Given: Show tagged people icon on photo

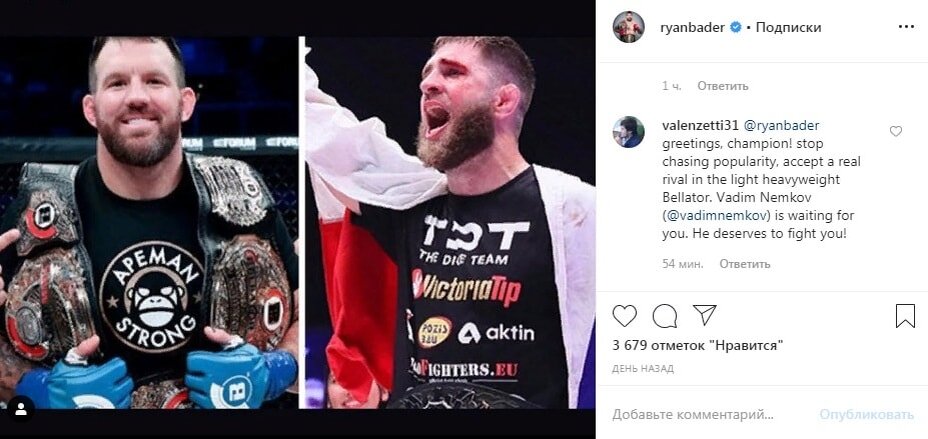Looking at the screenshot, I should [x=21, y=409].
